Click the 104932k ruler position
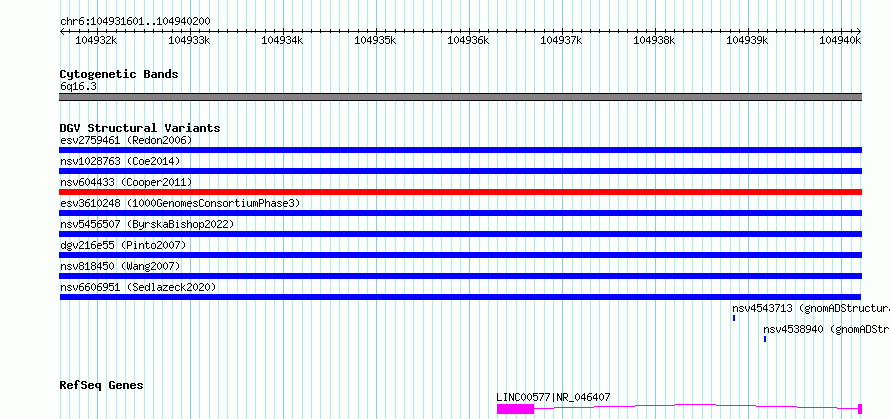890x419 pixels. pos(96,40)
